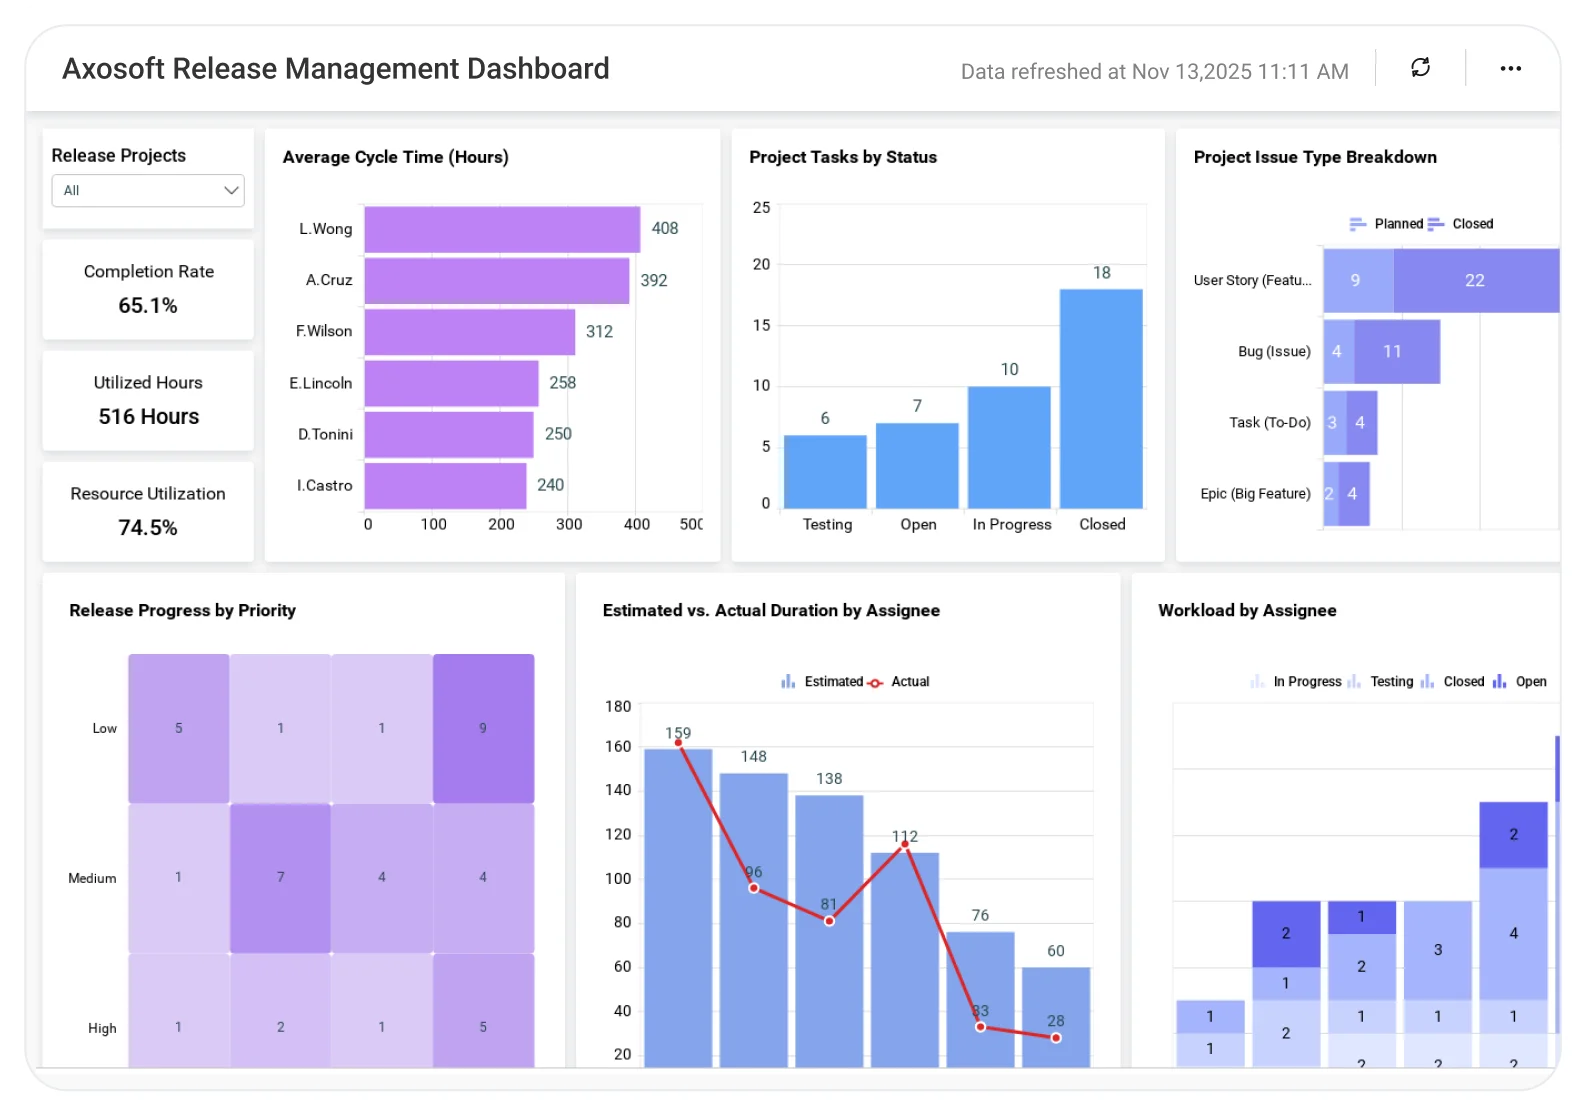Image resolution: width=1586 pixels, height=1112 pixels.
Task: Click the High priority heatmap cell showing 5
Action: click(x=483, y=1011)
